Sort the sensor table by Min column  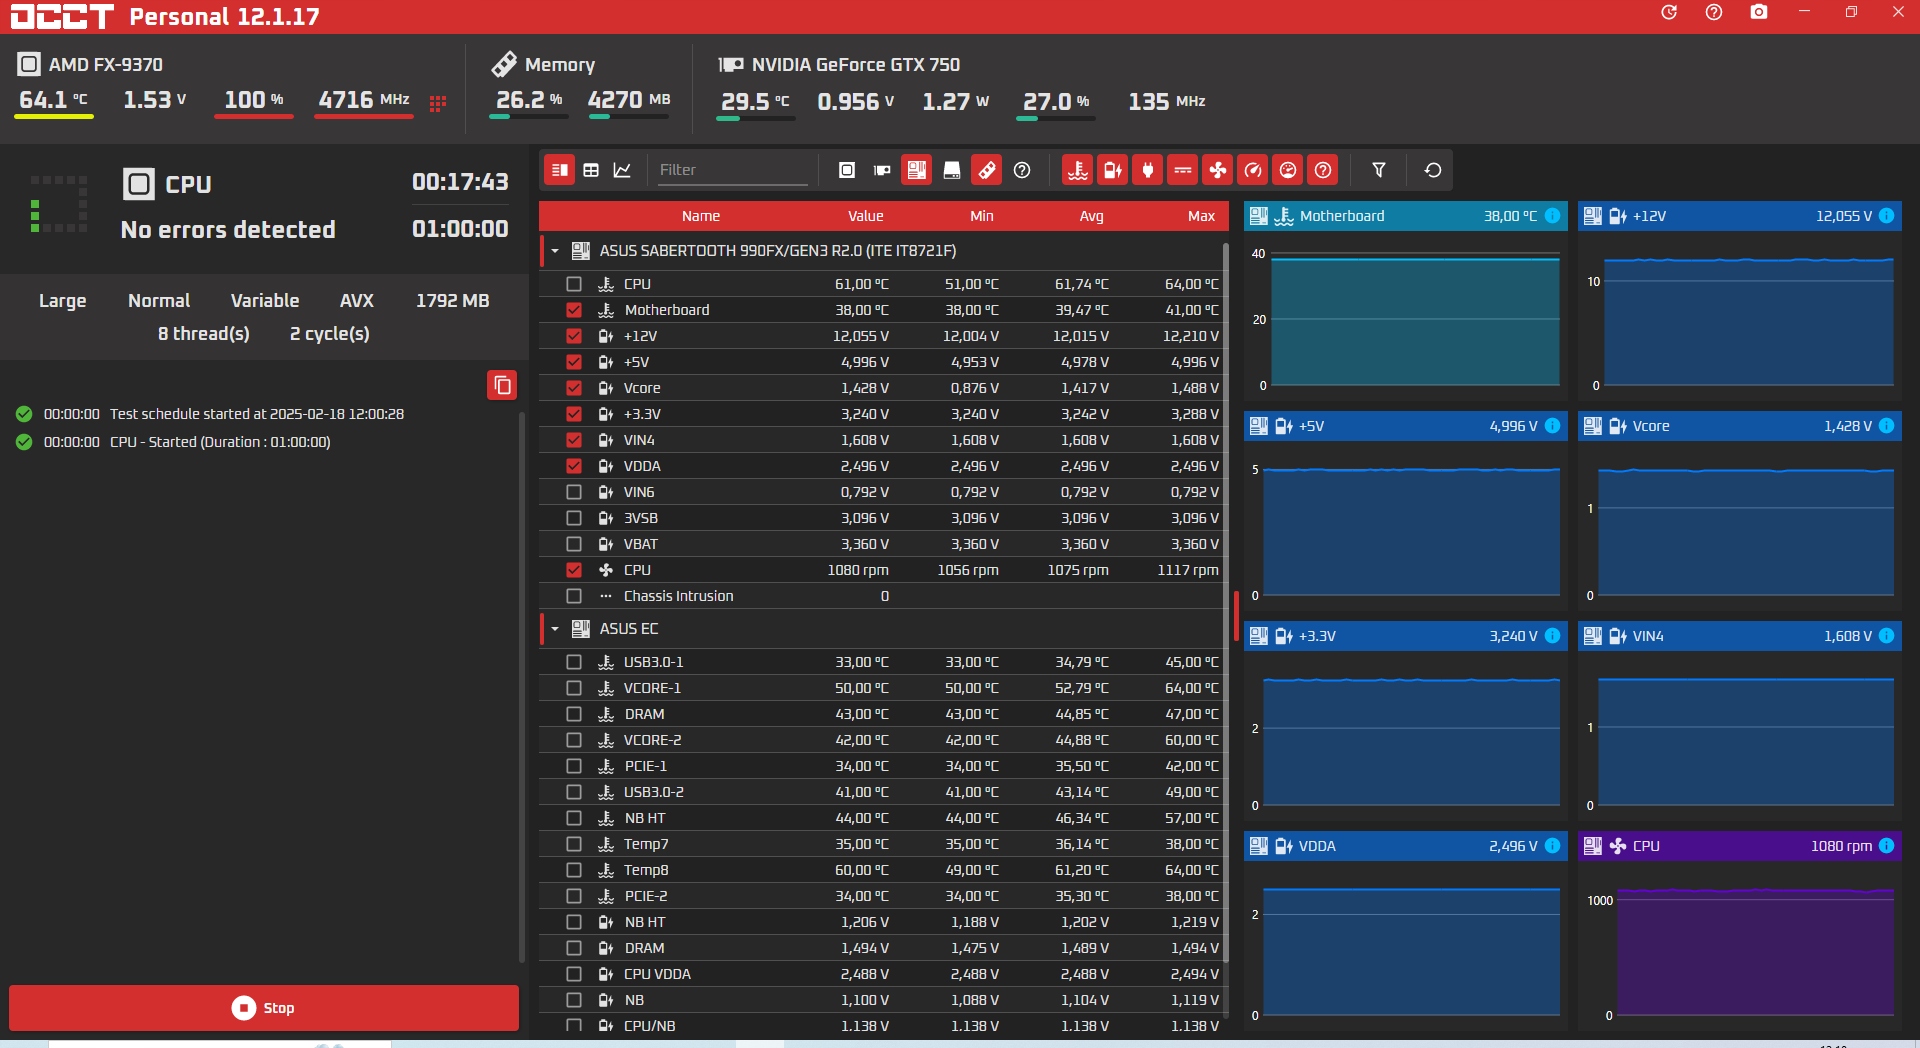click(982, 216)
